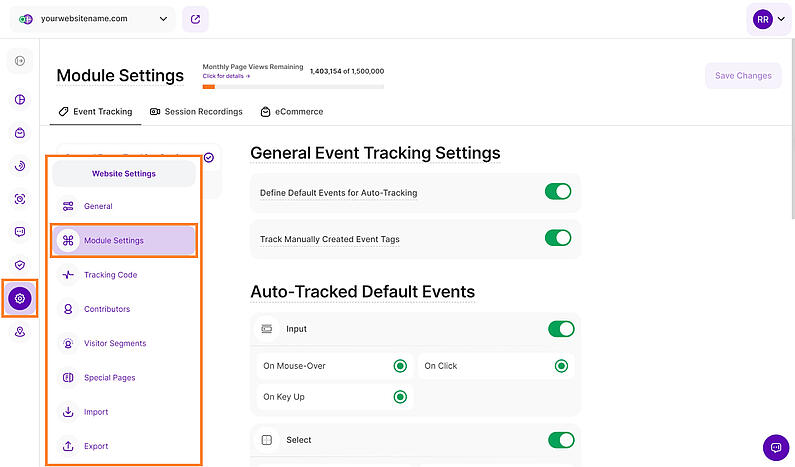Screen dimensions: 795x467
Task: Toggle the Select event switch
Action: (561, 440)
